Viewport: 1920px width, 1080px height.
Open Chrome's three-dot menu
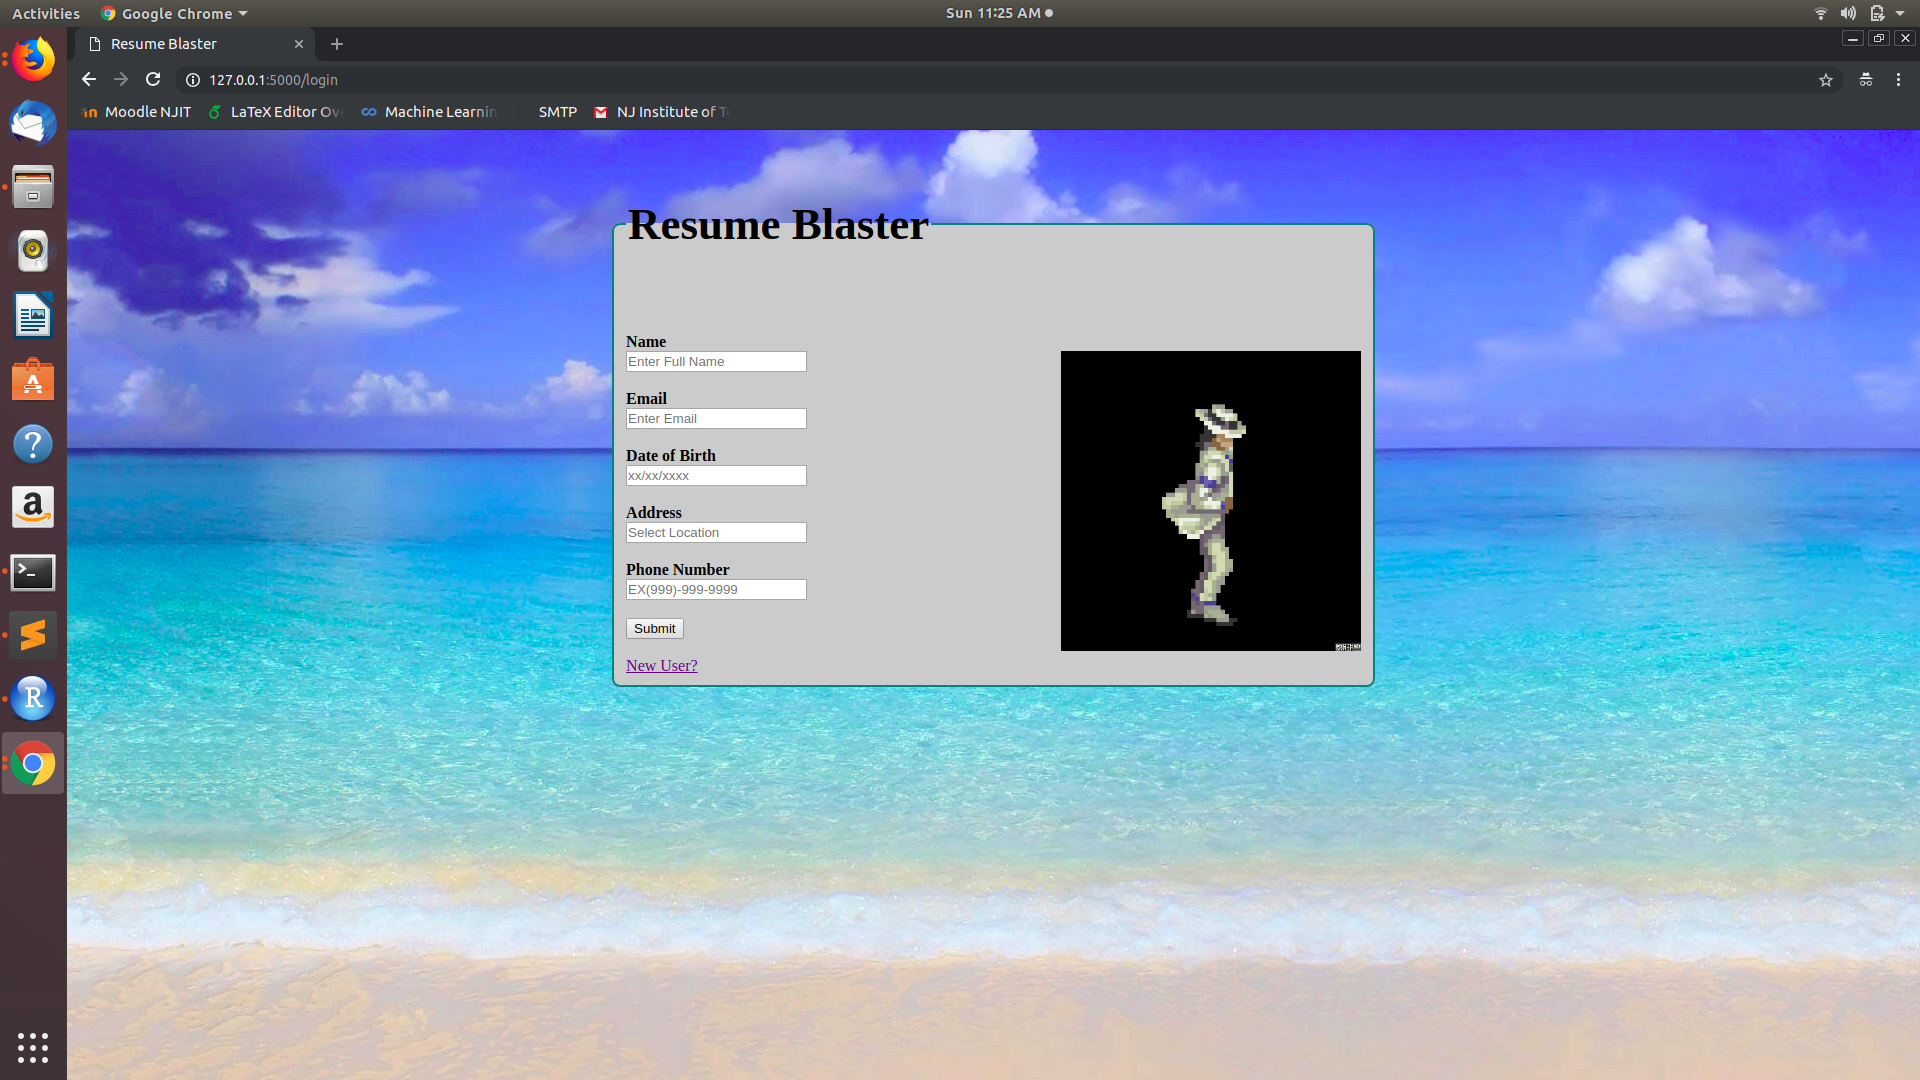tap(1898, 80)
